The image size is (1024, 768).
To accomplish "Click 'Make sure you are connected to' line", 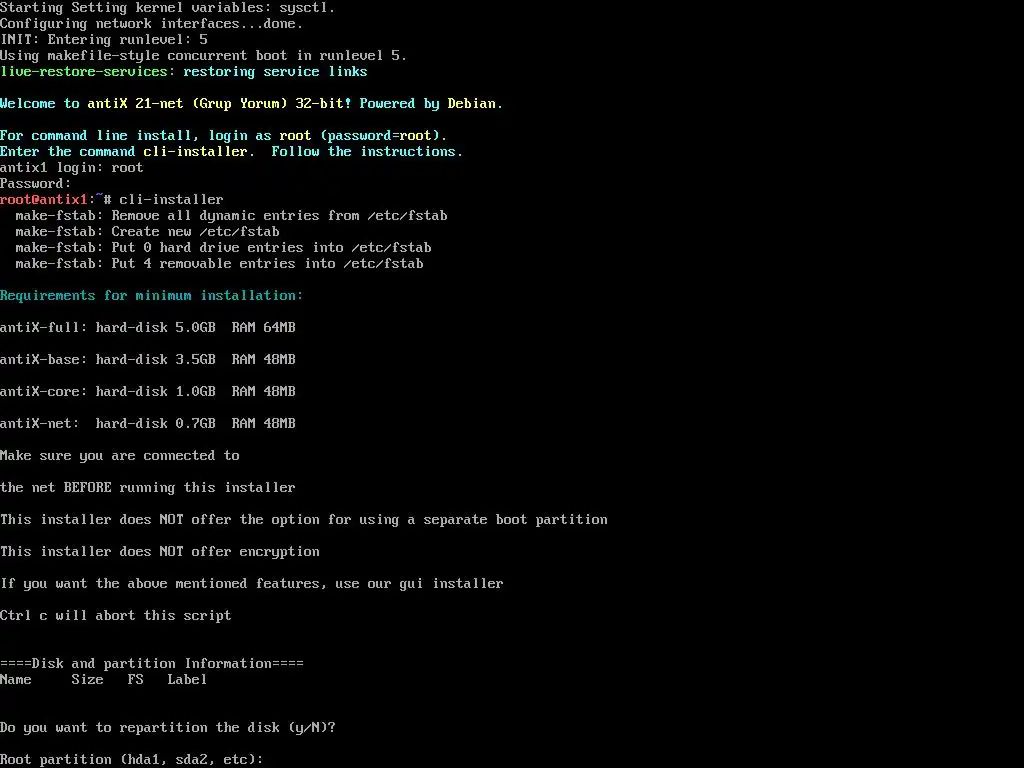I will pyautogui.click(x=120, y=455).
